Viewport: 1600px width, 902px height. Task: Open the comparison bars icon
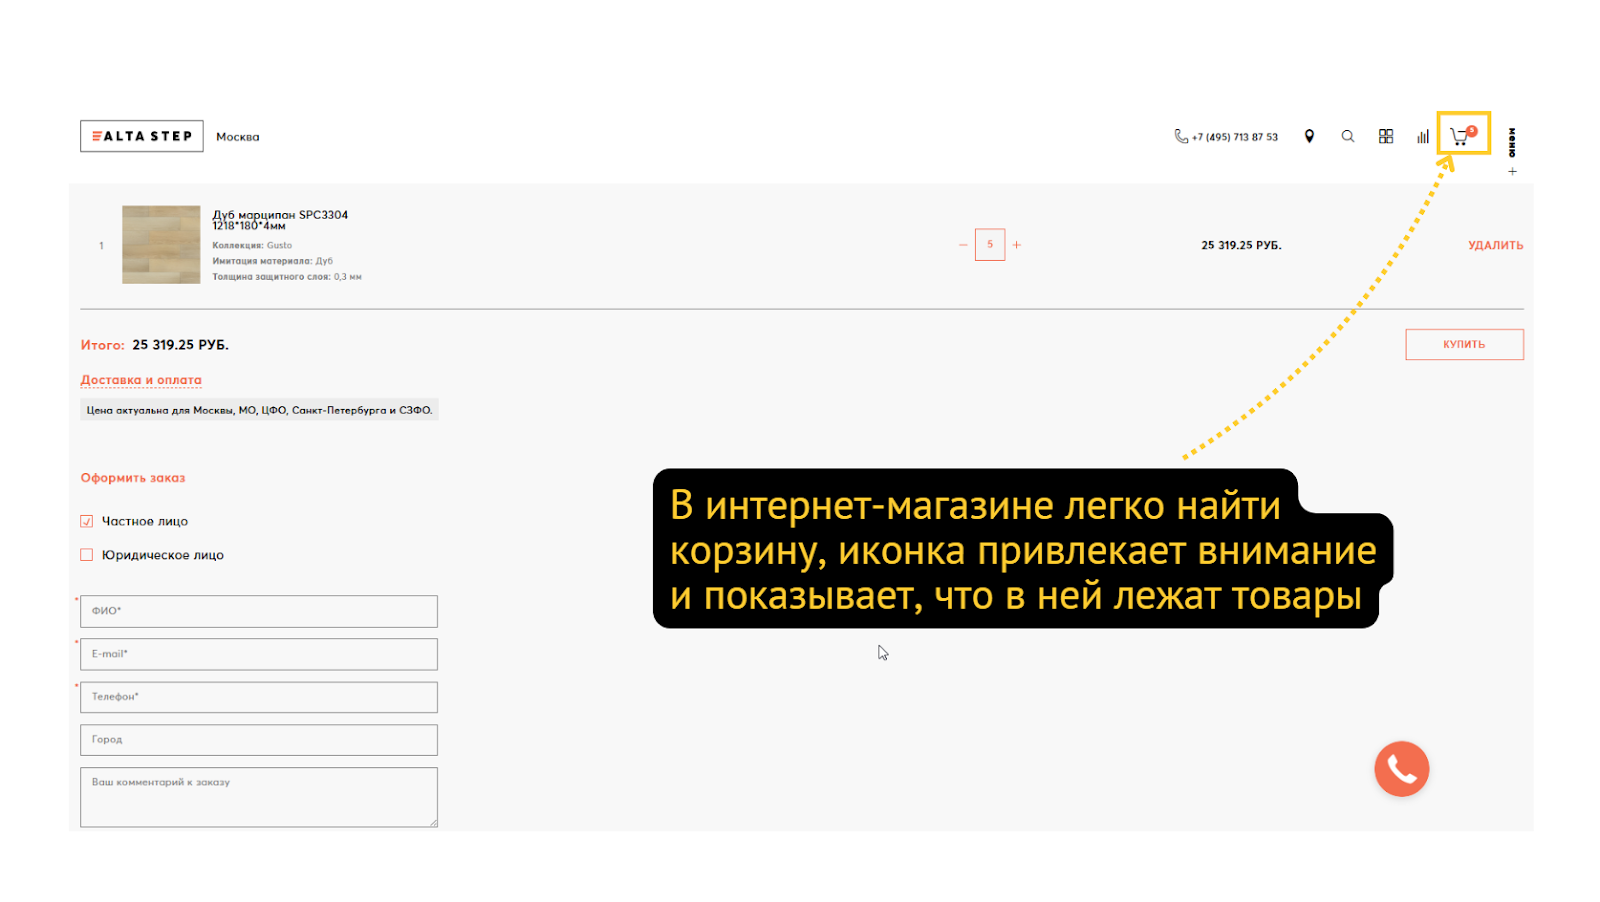coord(1422,136)
